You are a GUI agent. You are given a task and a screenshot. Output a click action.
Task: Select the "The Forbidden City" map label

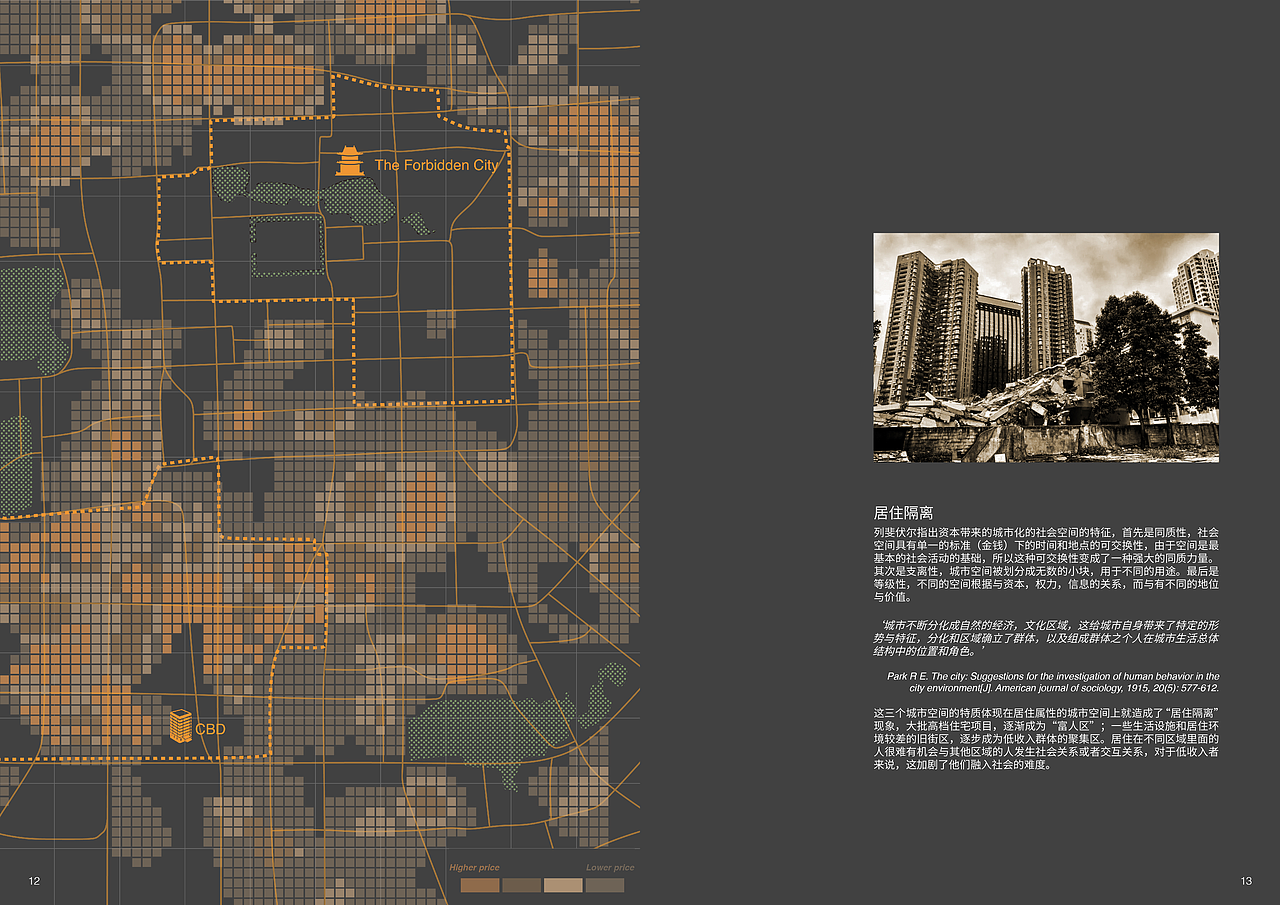(436, 165)
